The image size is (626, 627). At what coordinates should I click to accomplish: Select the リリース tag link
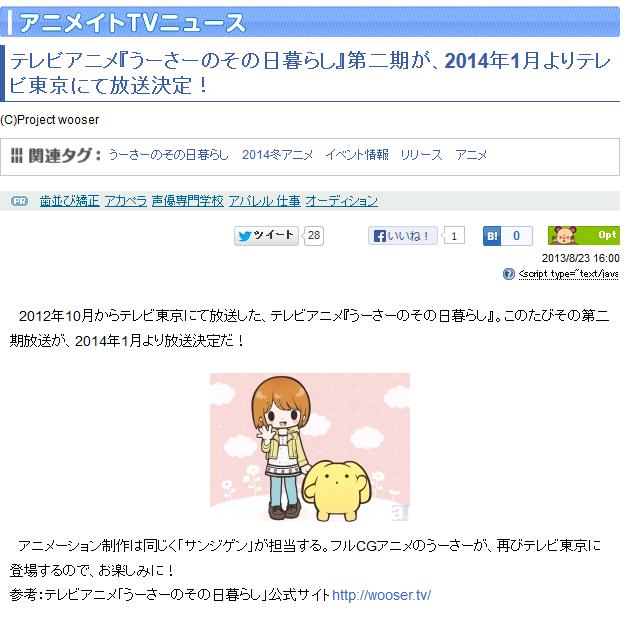422,155
